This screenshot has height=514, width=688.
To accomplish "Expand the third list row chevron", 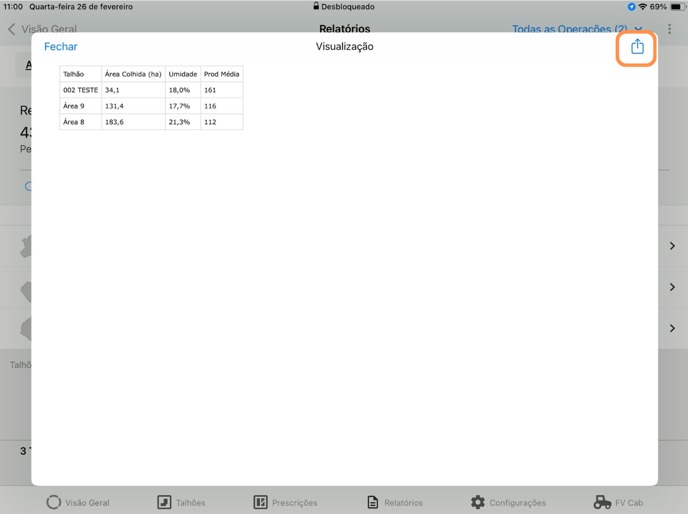I will tap(672, 328).
